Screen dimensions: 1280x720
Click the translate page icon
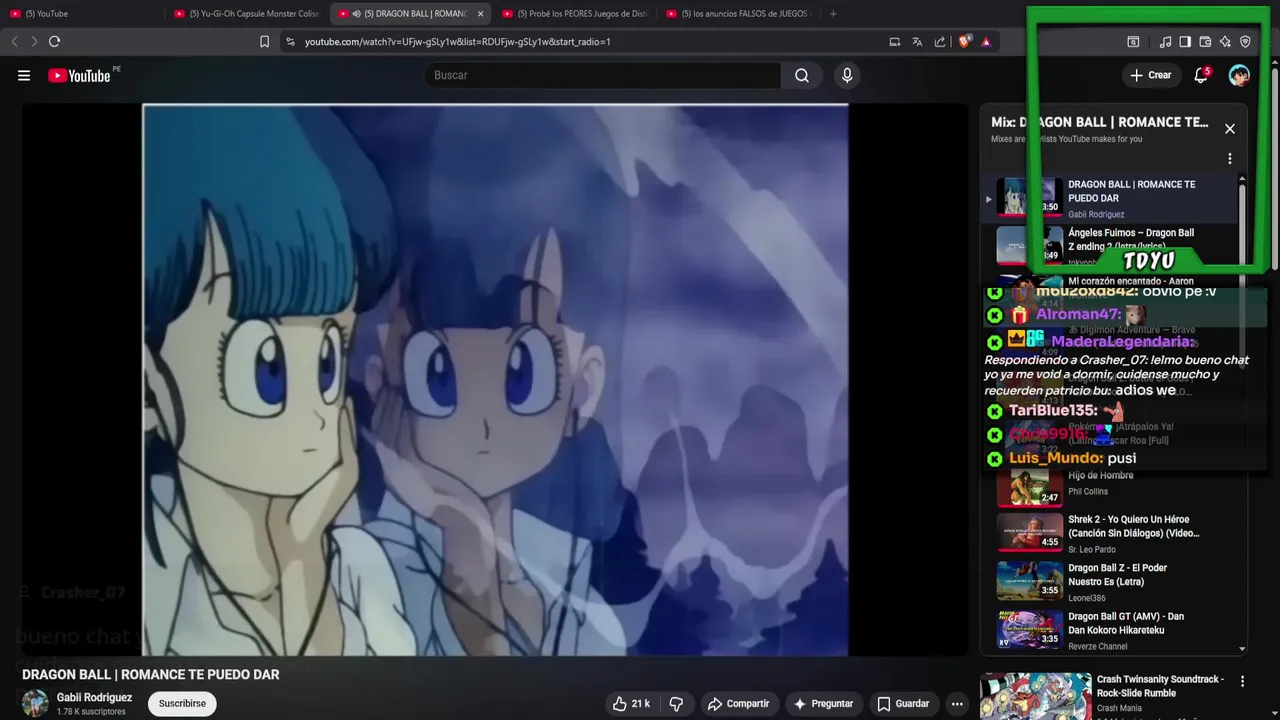tap(917, 41)
